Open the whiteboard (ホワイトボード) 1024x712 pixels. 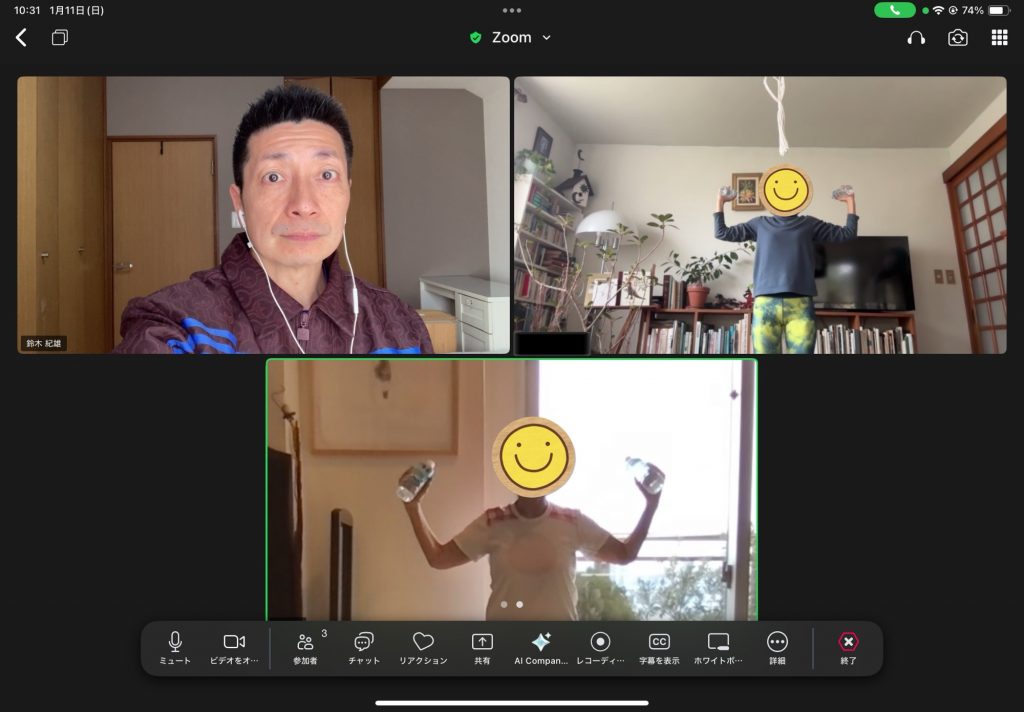click(718, 647)
